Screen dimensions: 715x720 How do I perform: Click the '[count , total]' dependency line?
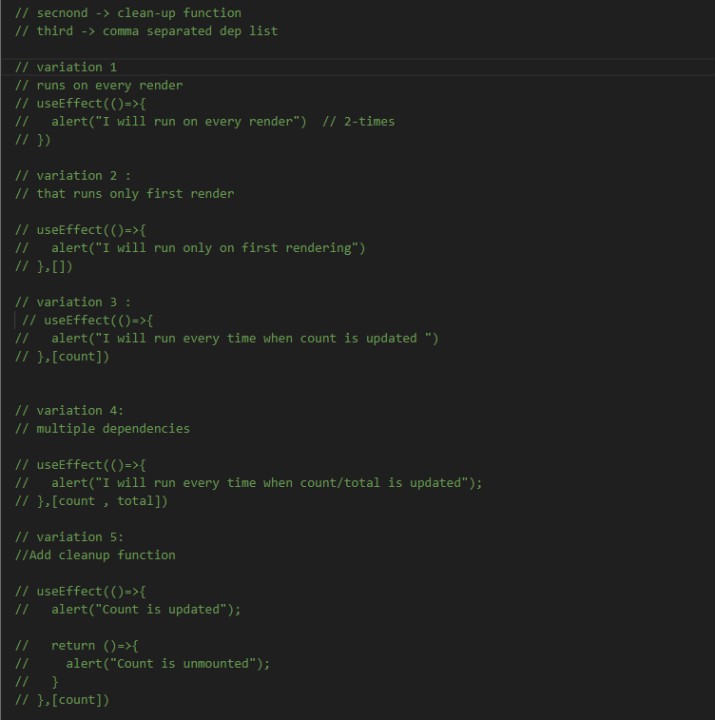tap(91, 501)
